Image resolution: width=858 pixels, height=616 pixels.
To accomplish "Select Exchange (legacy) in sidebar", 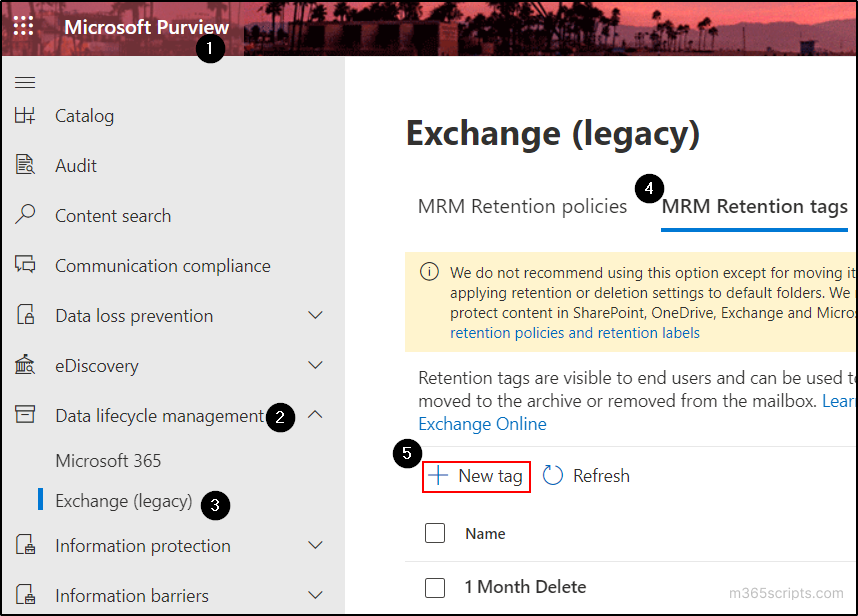I will 124,501.
